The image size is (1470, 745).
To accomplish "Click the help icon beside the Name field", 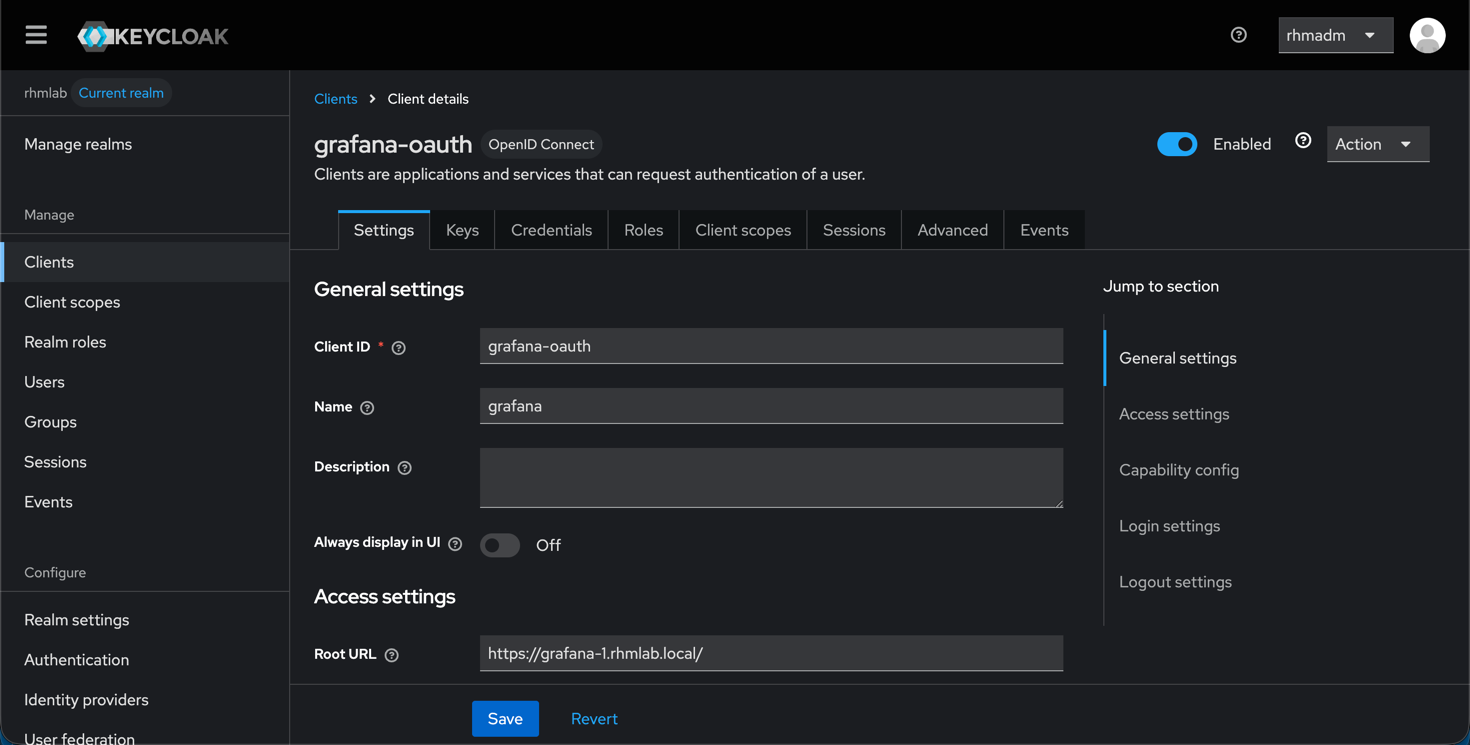I will tap(366, 407).
